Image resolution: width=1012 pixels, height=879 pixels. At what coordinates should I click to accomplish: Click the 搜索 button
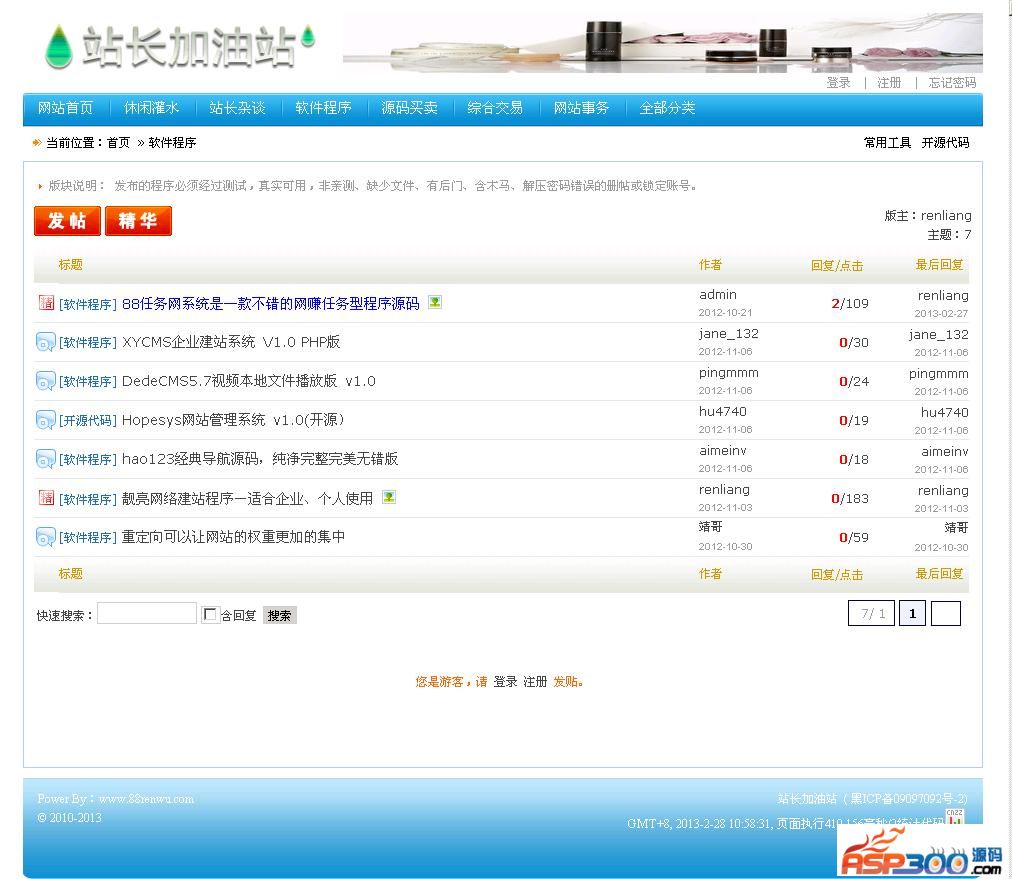(x=280, y=615)
